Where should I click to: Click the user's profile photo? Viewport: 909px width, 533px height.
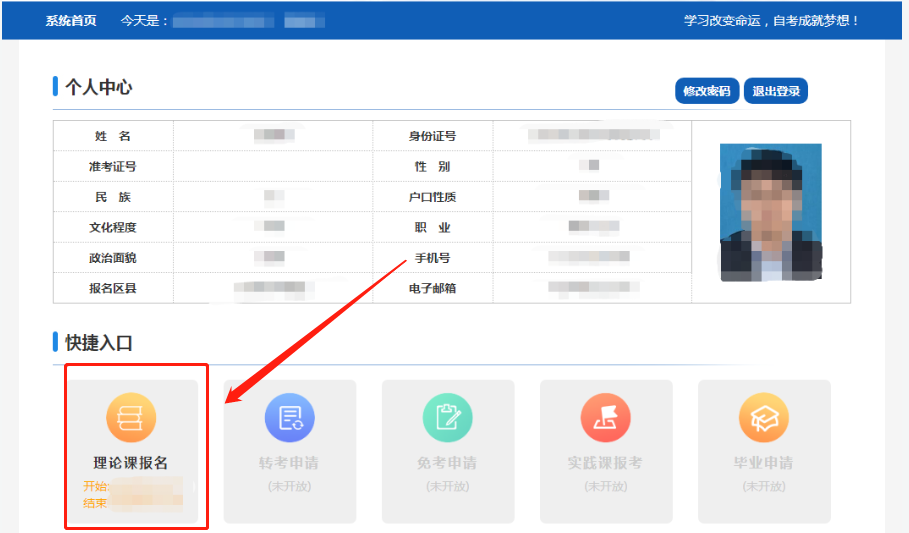770,212
